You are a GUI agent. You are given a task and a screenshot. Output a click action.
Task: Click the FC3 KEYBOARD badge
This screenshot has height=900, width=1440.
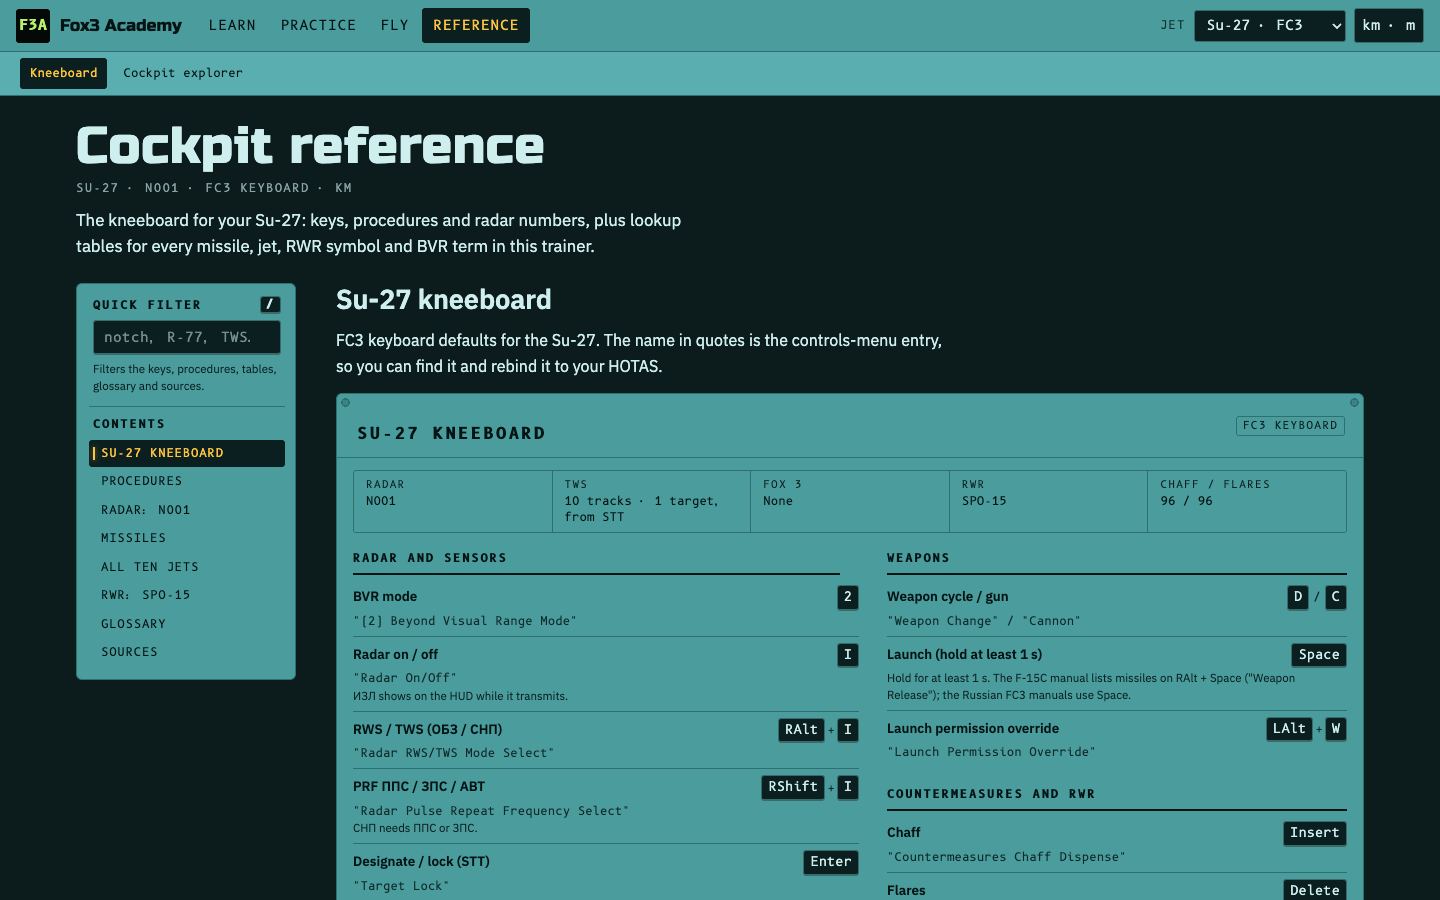coord(1290,426)
